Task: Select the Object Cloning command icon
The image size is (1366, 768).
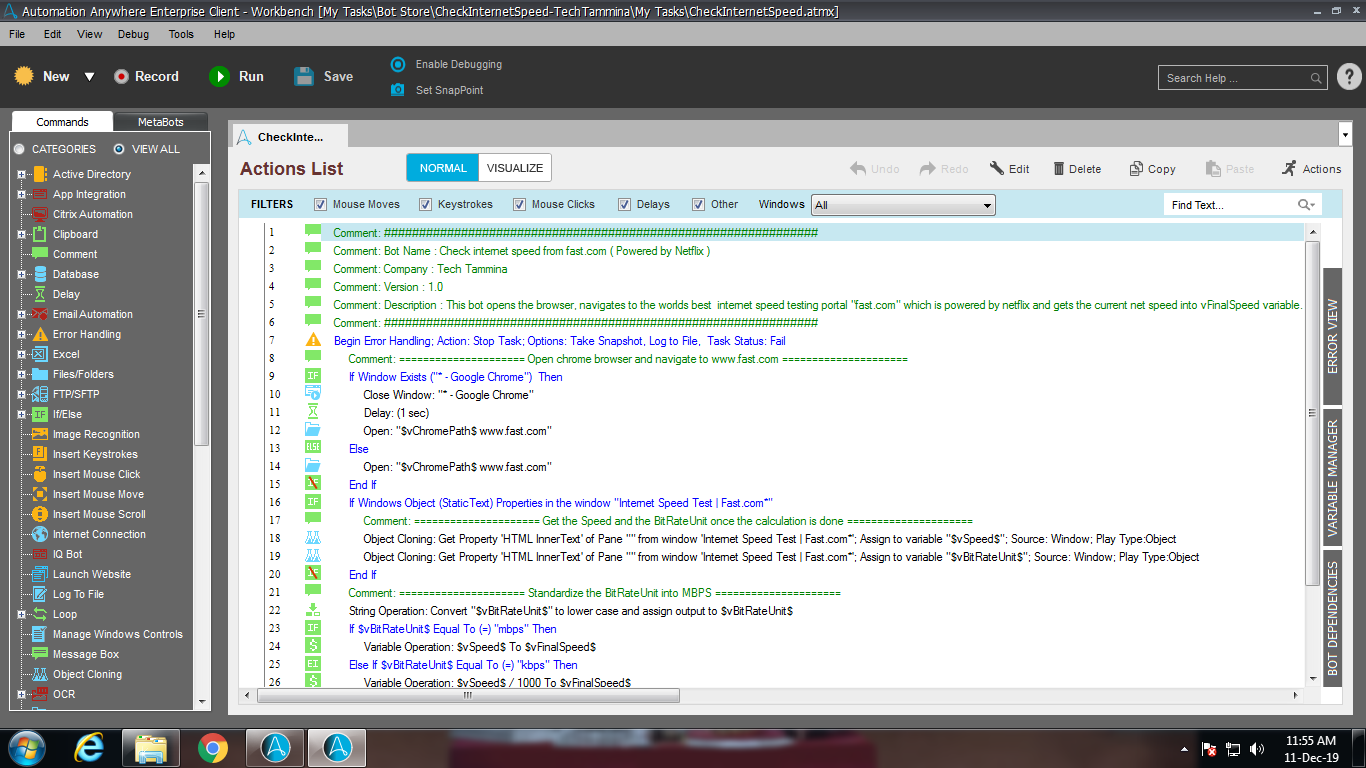Action: point(40,674)
